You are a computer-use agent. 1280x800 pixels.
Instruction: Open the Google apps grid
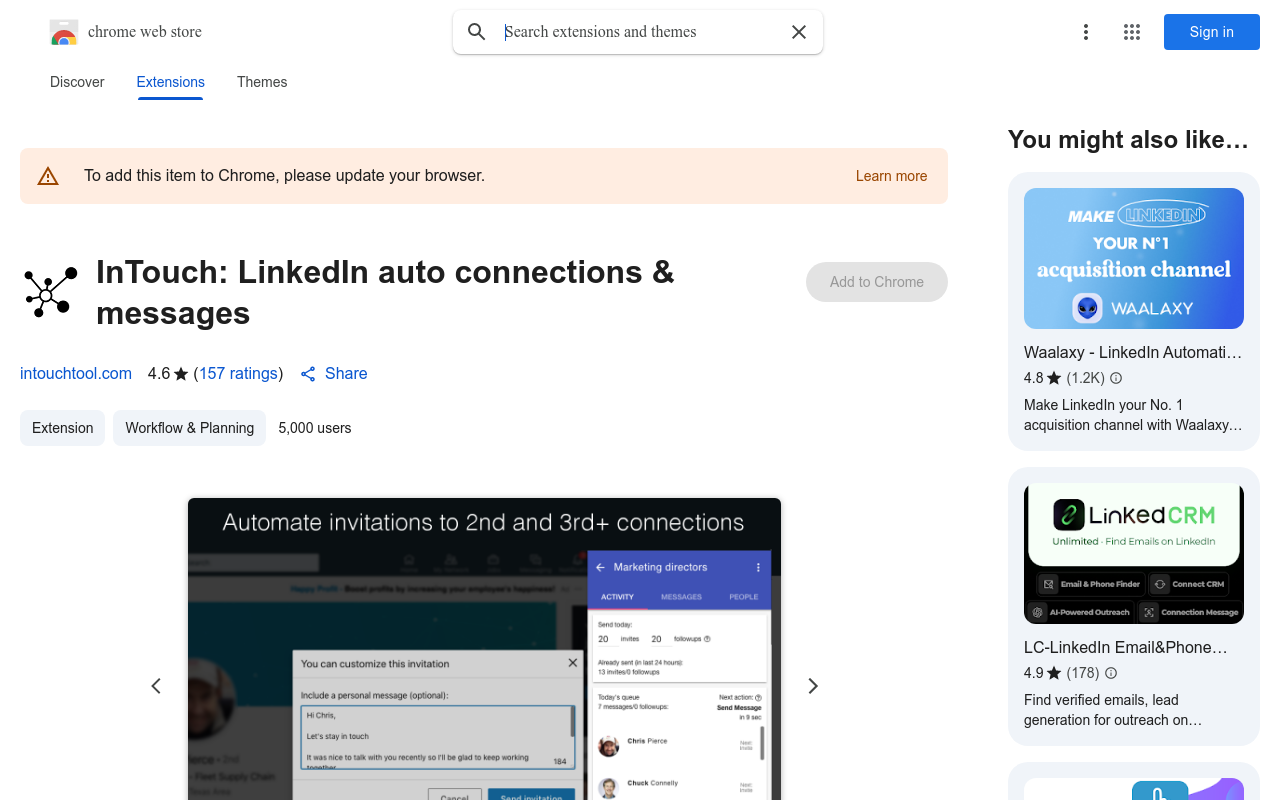pos(1132,32)
